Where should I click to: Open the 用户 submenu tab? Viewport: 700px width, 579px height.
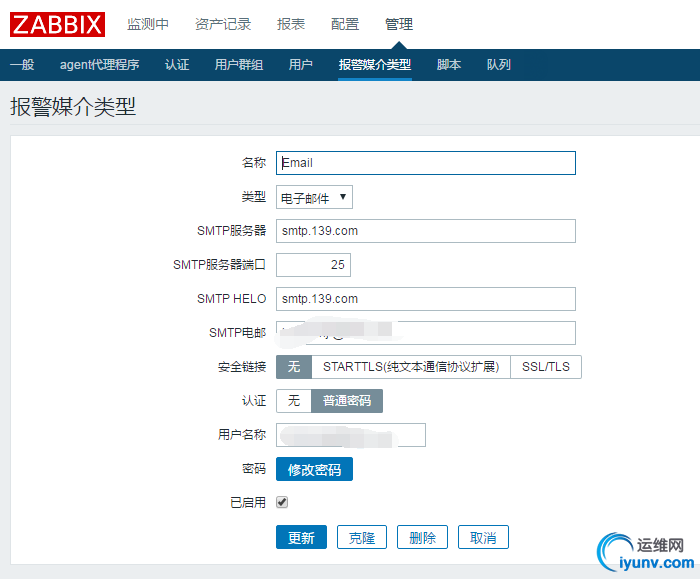point(300,65)
